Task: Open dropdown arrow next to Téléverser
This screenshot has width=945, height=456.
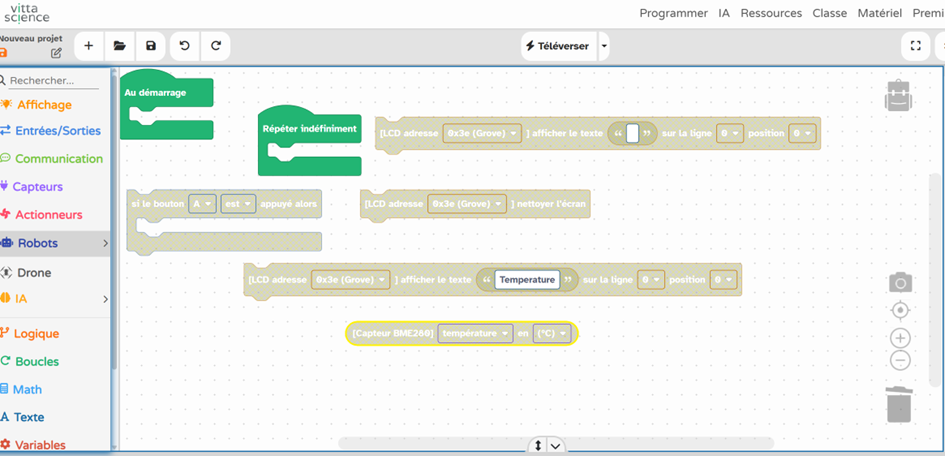Action: pos(604,46)
